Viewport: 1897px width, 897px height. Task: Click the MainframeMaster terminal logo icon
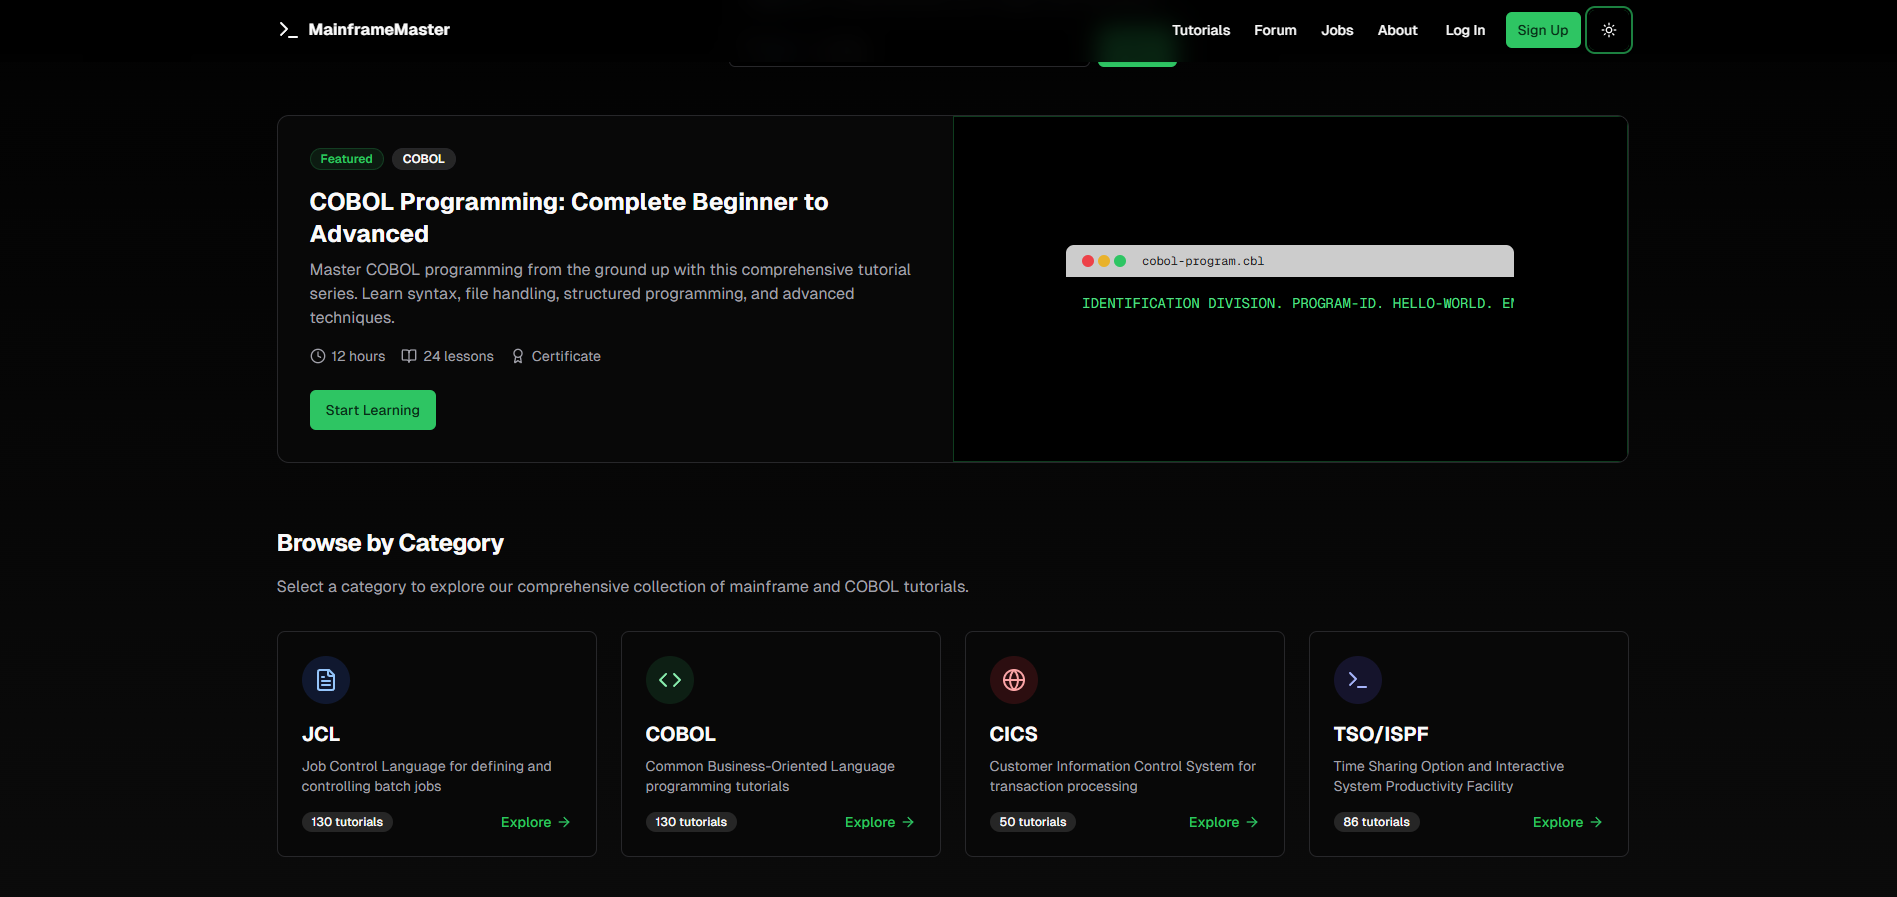point(288,30)
